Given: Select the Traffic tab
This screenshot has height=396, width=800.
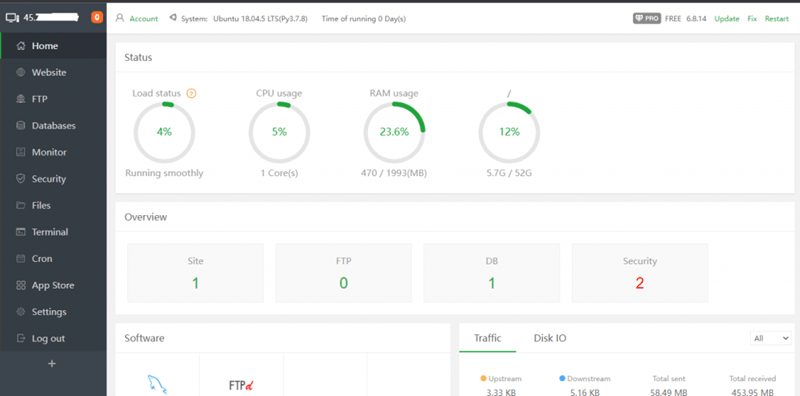Looking at the screenshot, I should [488, 338].
